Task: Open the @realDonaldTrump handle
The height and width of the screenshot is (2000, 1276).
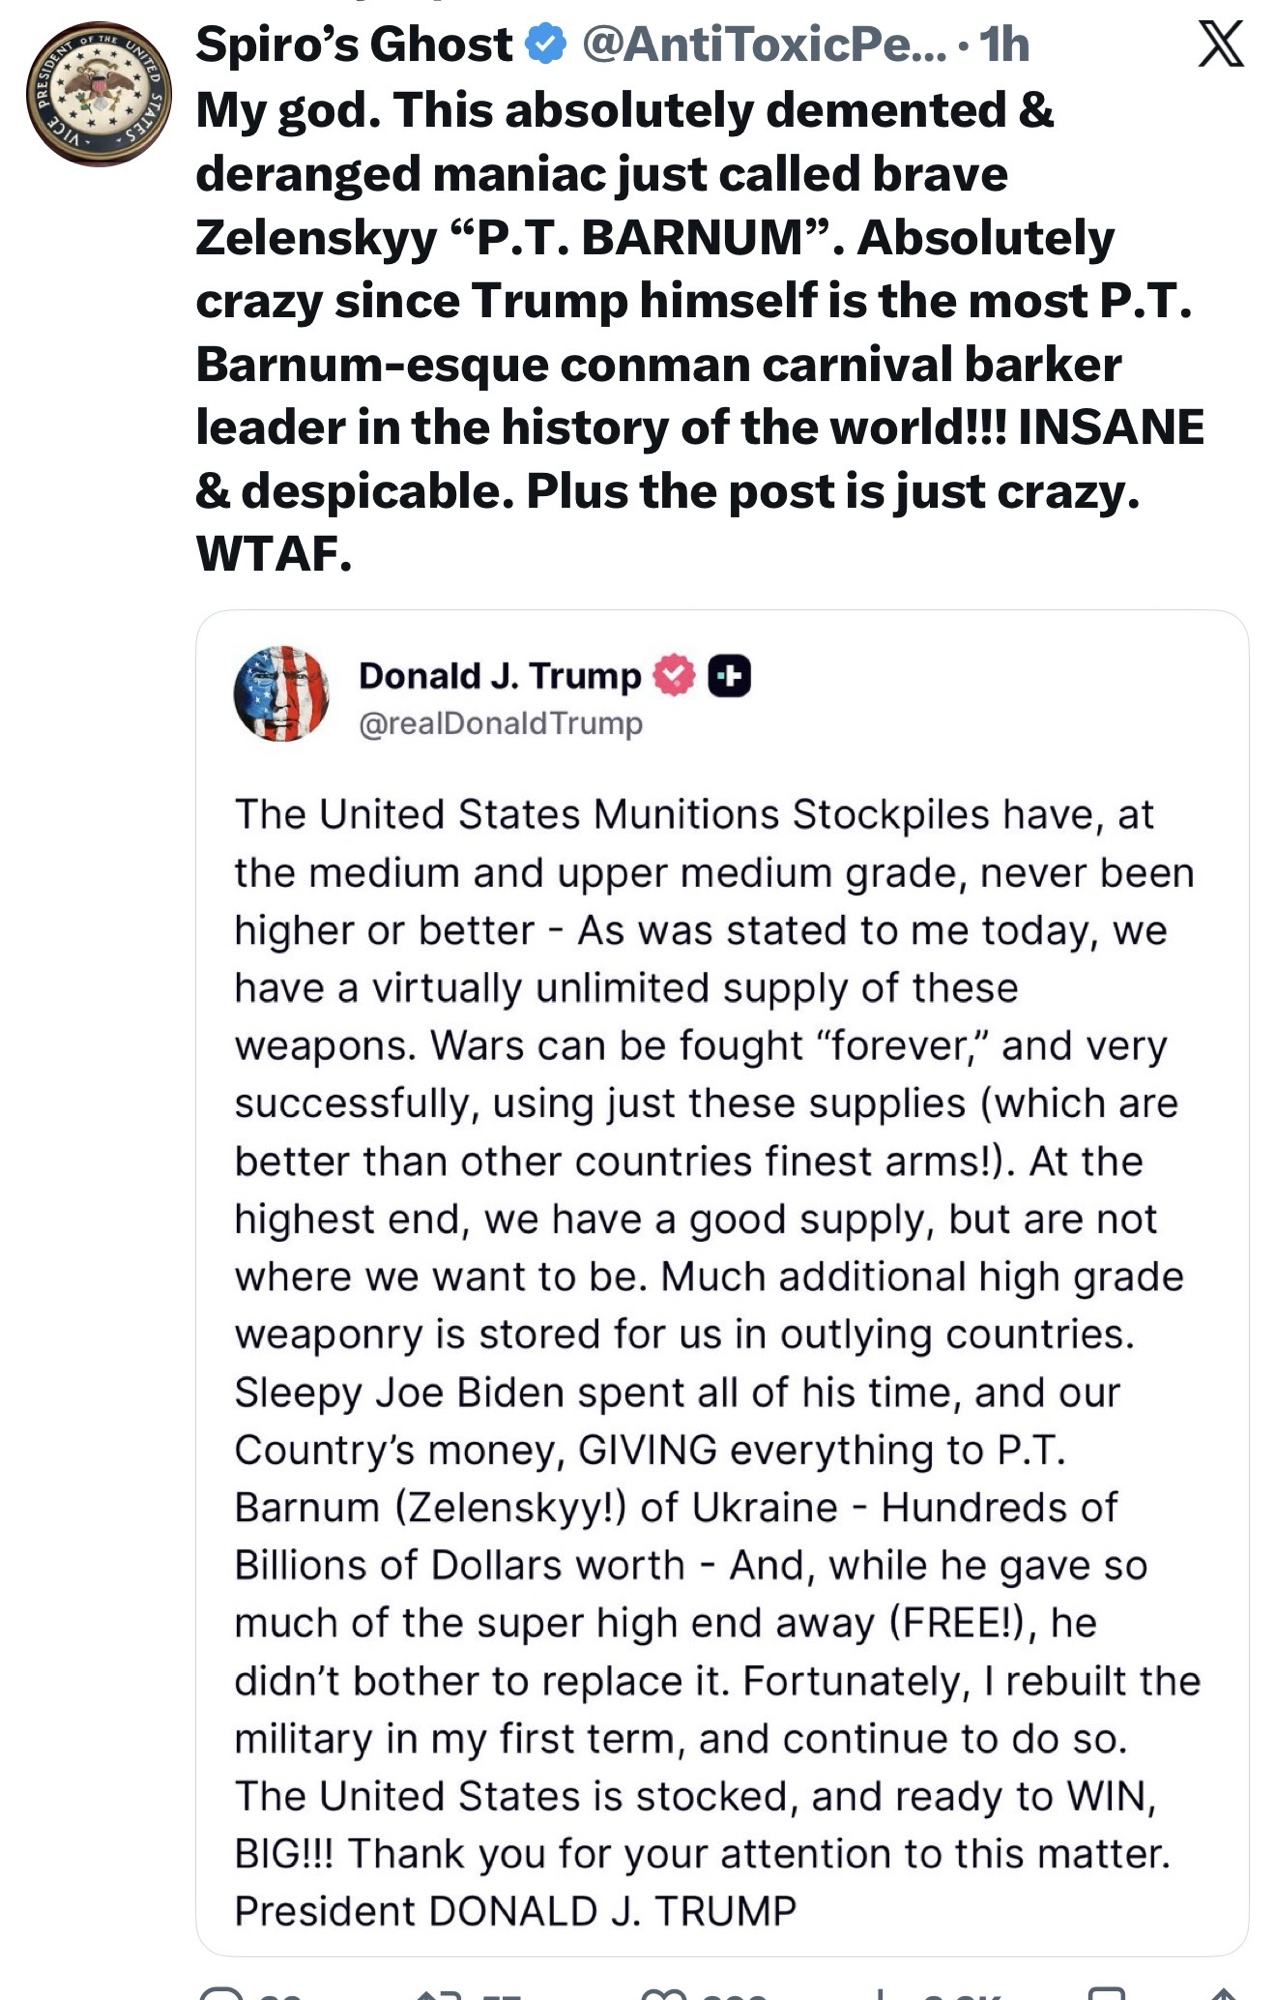Action: (500, 723)
